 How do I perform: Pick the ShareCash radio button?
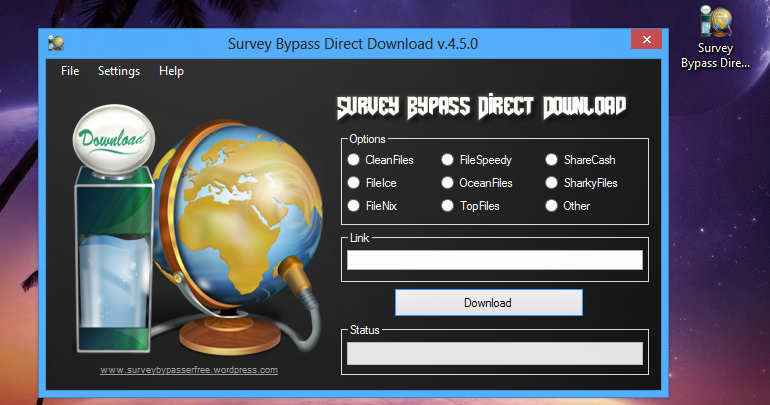580,160
